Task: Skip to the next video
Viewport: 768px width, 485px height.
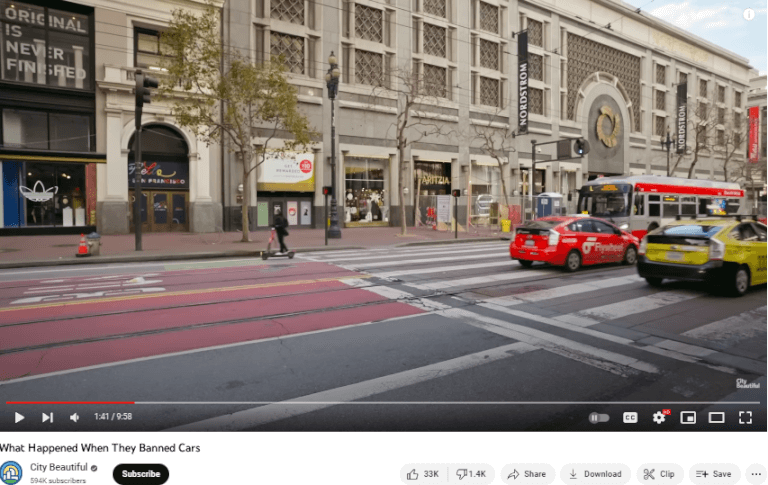Action: click(47, 417)
